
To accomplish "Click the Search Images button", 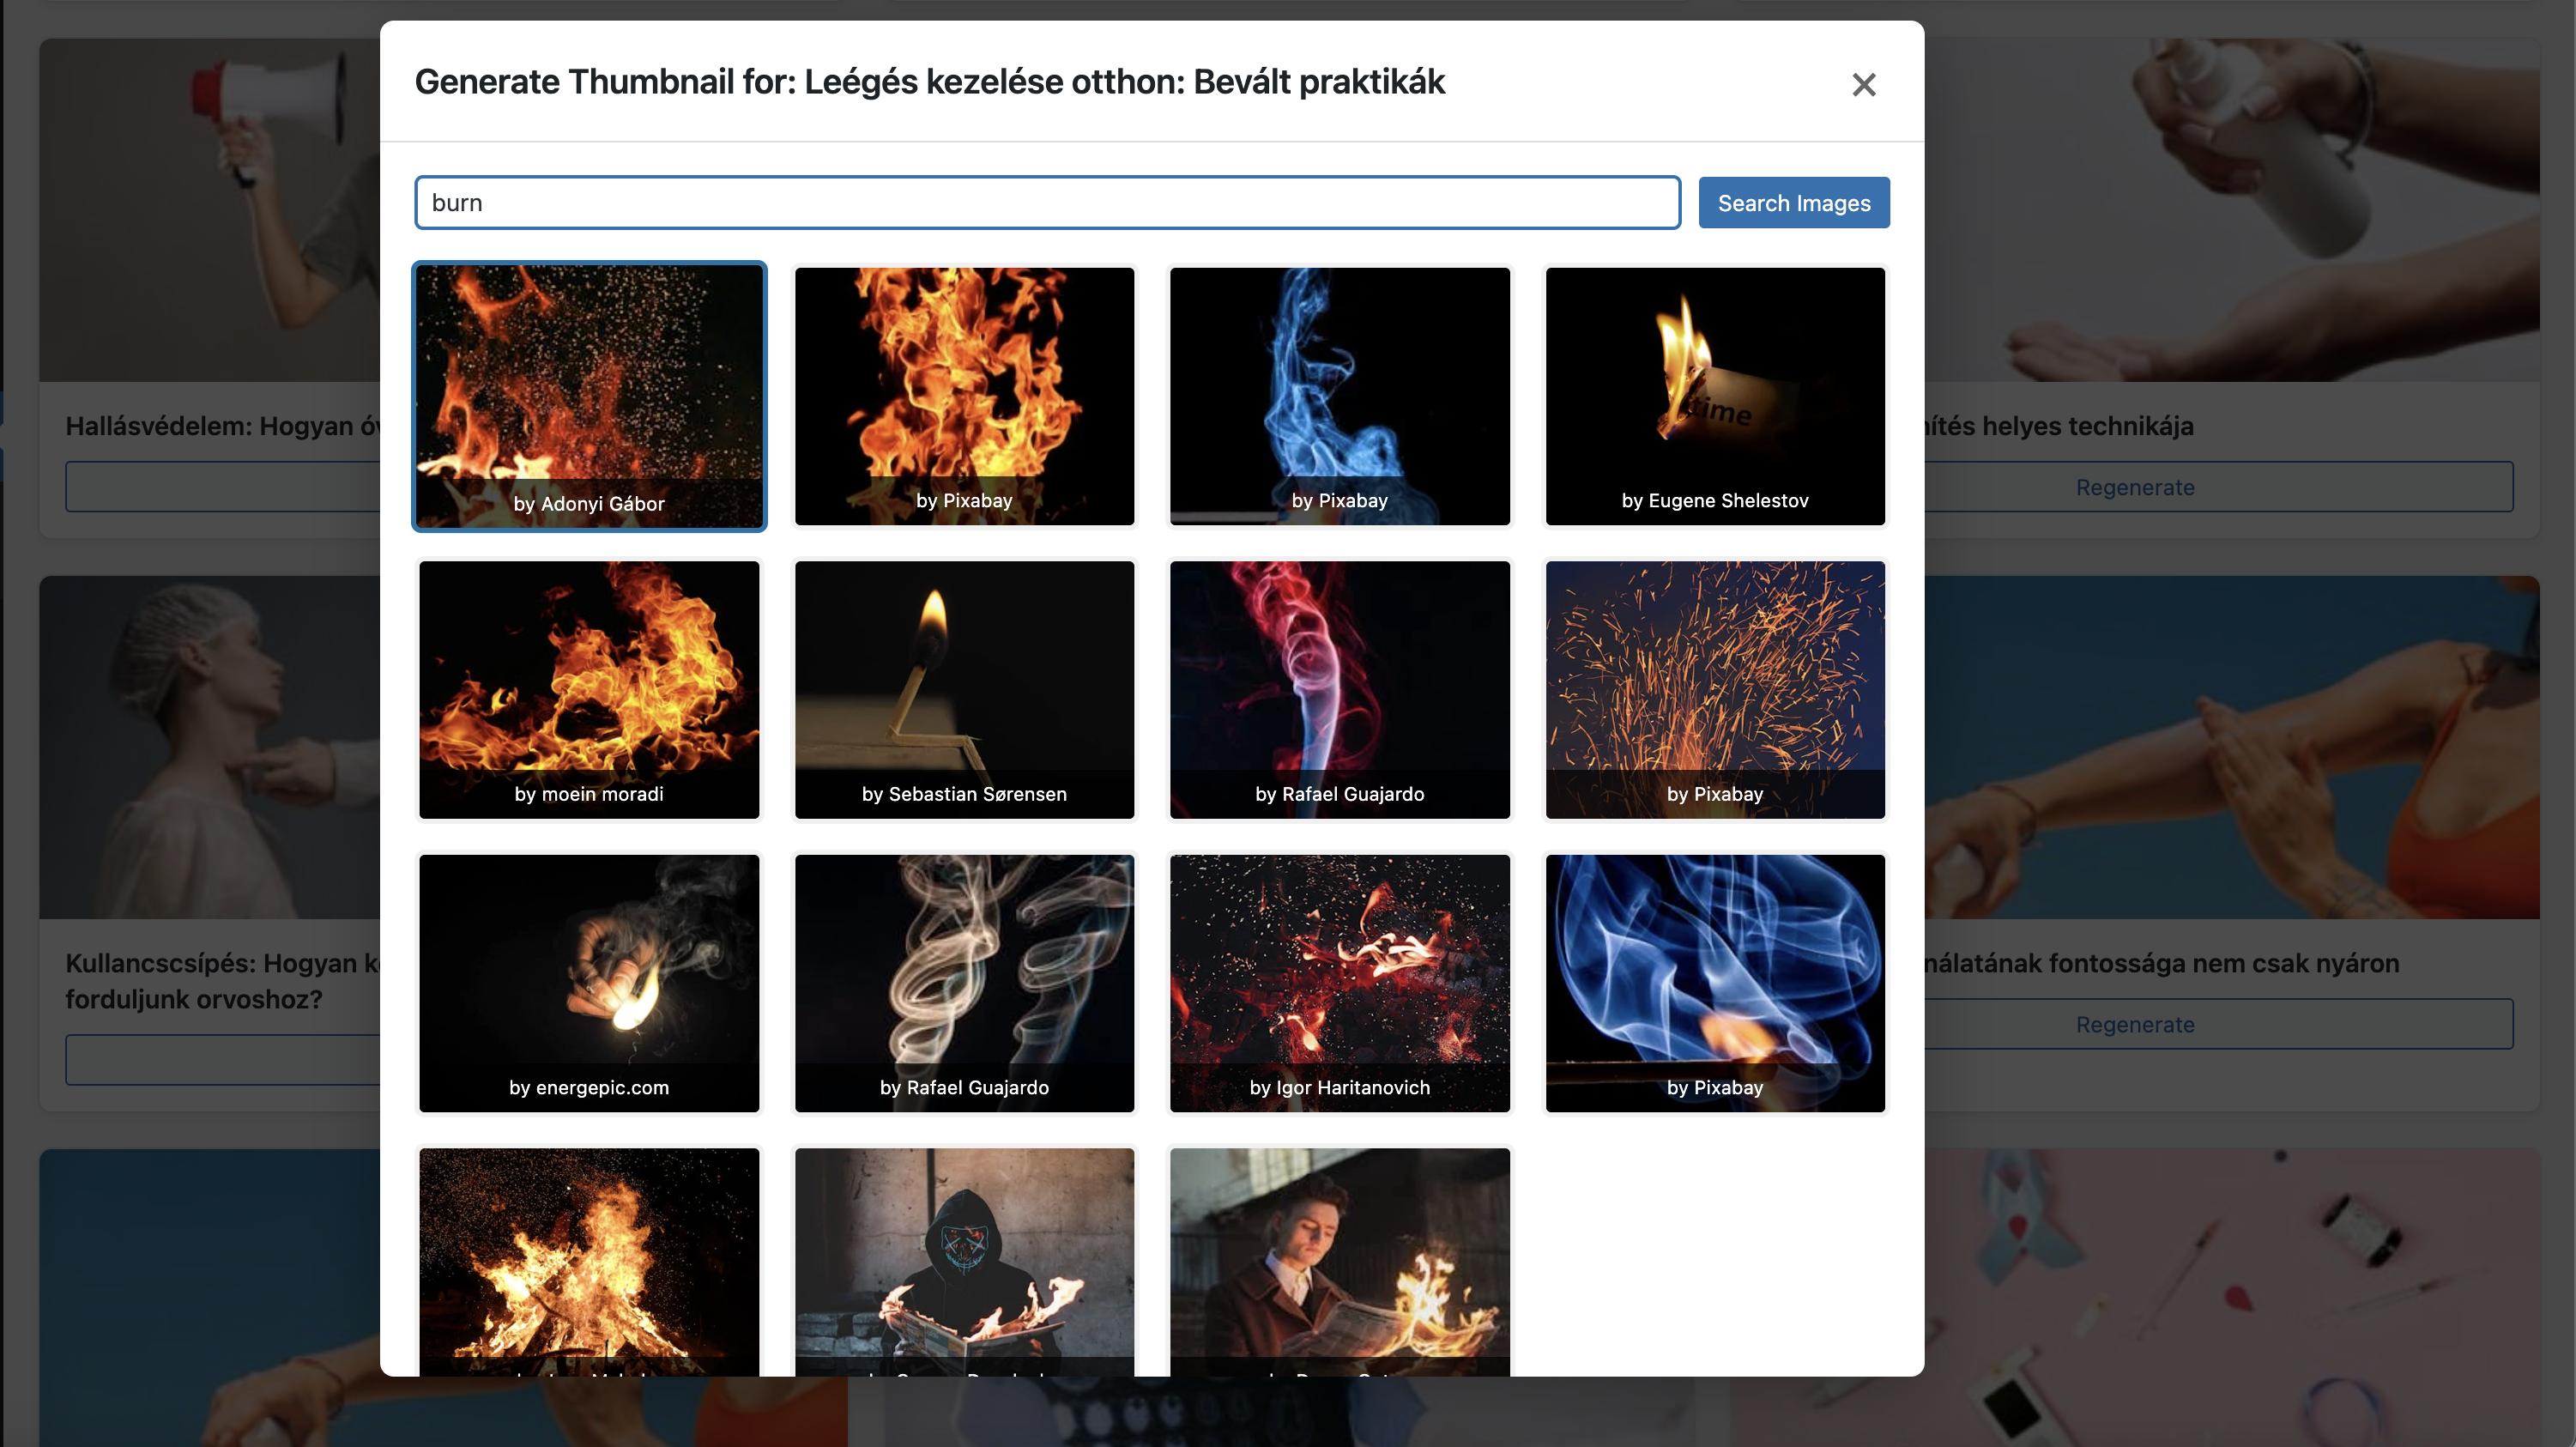I will 1794,203.
